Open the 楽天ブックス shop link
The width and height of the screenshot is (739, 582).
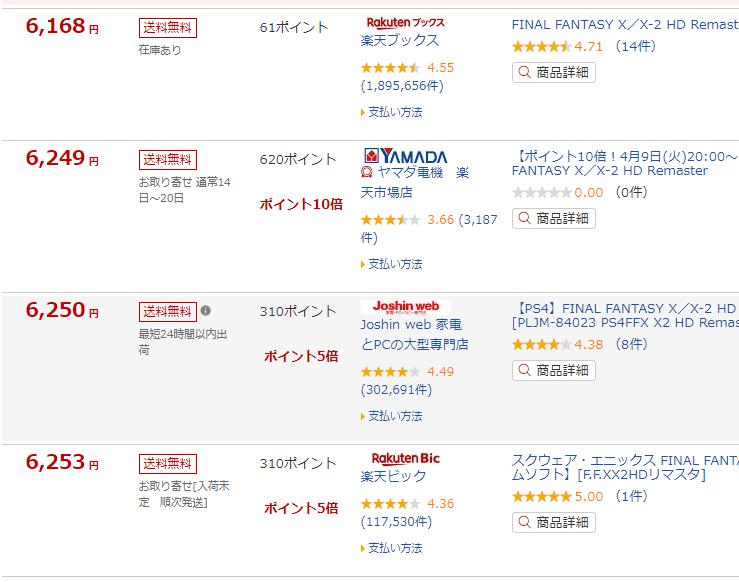tap(400, 41)
